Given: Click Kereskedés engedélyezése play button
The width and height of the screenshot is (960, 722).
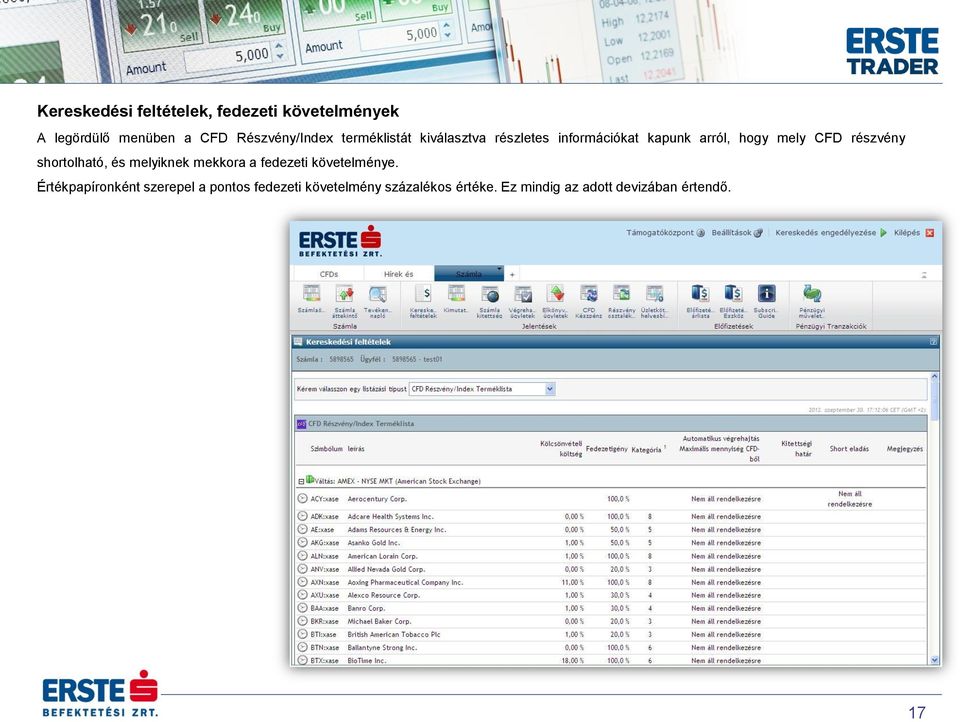Looking at the screenshot, I should click(883, 233).
